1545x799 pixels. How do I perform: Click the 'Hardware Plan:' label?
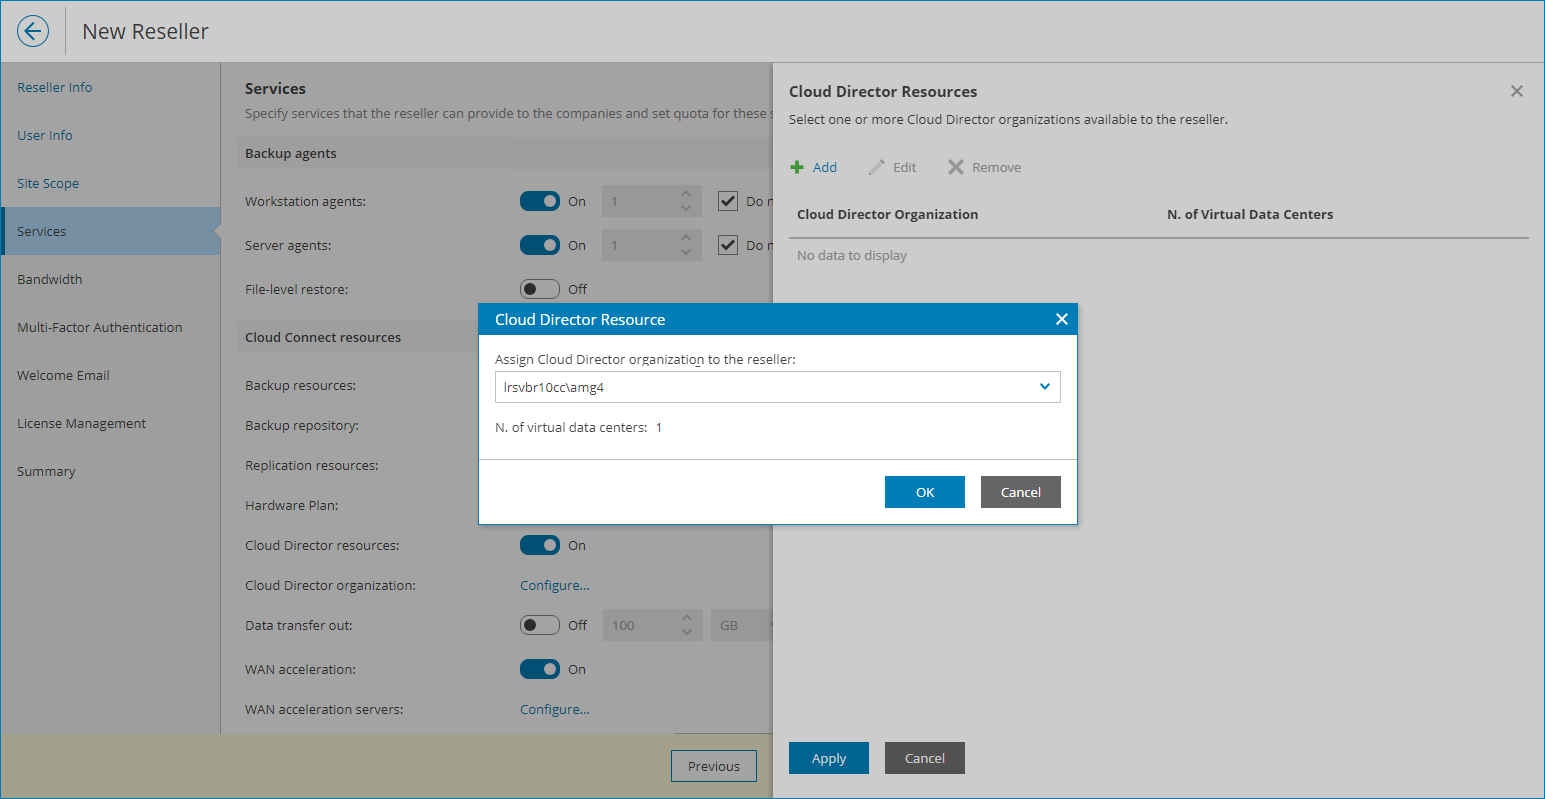coord(292,505)
